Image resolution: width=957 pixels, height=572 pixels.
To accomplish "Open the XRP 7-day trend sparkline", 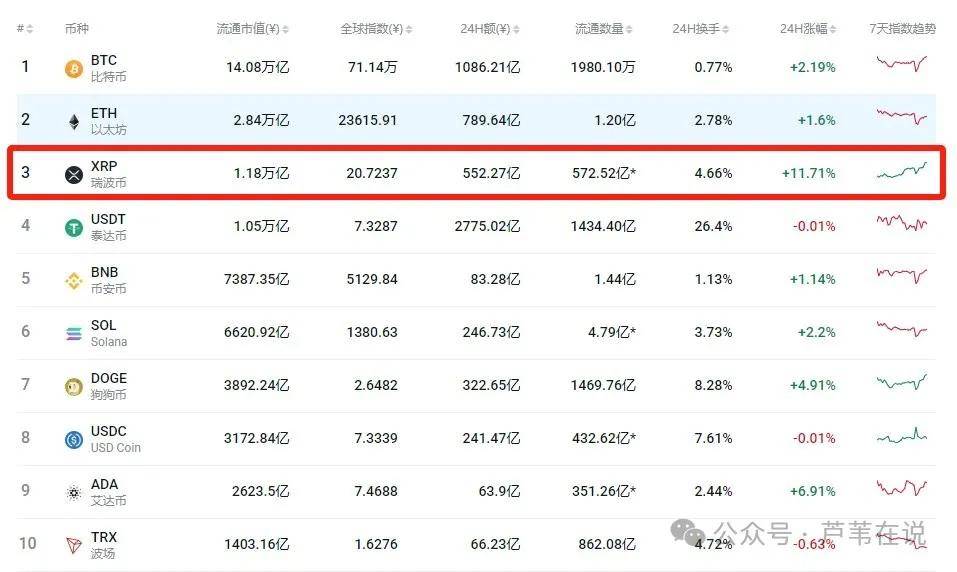I will pyautogui.click(x=901, y=171).
